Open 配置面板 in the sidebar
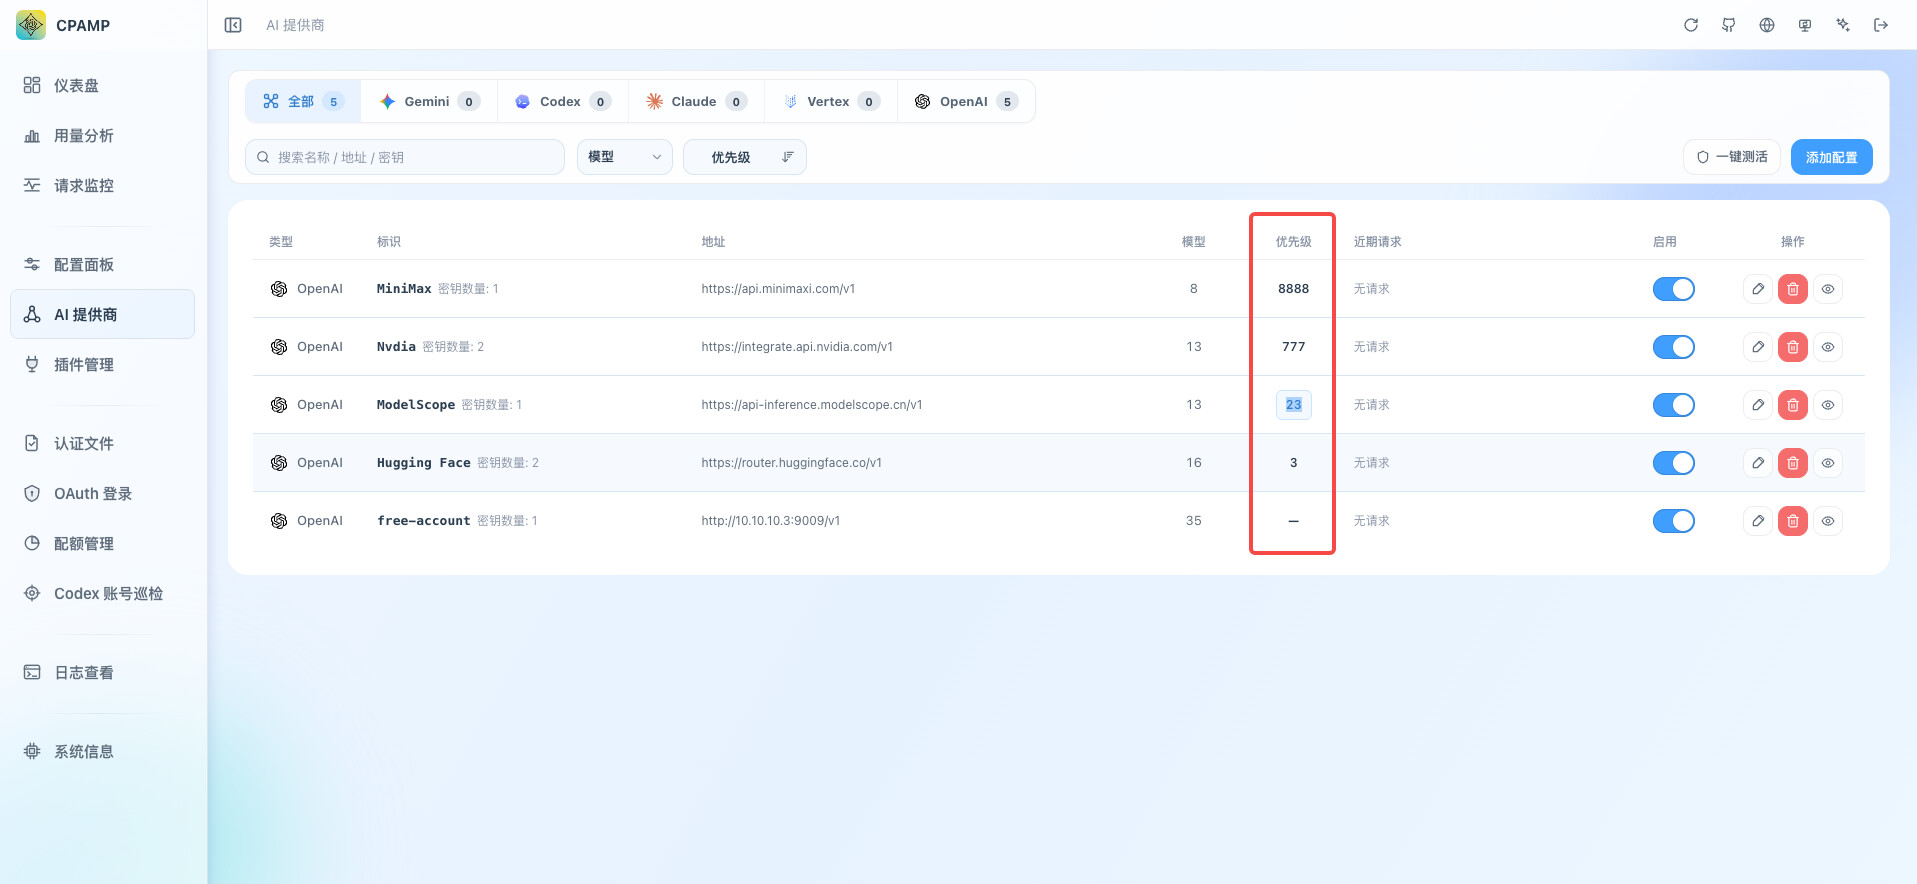The width and height of the screenshot is (1917, 884). (x=102, y=264)
